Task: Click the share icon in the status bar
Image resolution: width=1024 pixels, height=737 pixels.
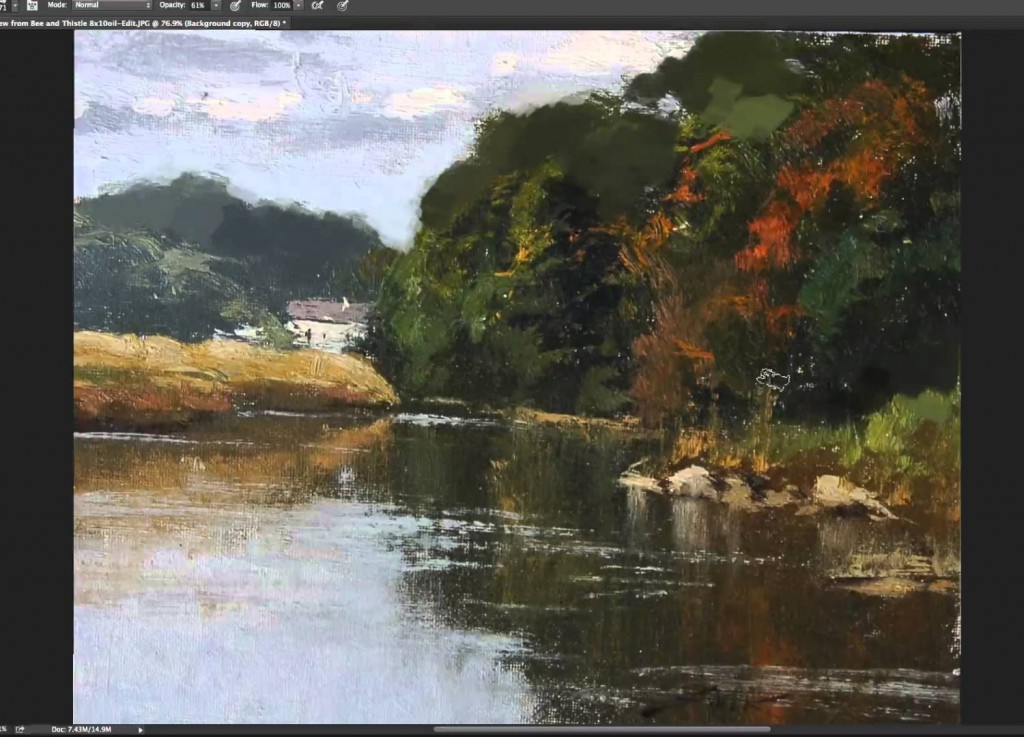Action: [x=20, y=729]
